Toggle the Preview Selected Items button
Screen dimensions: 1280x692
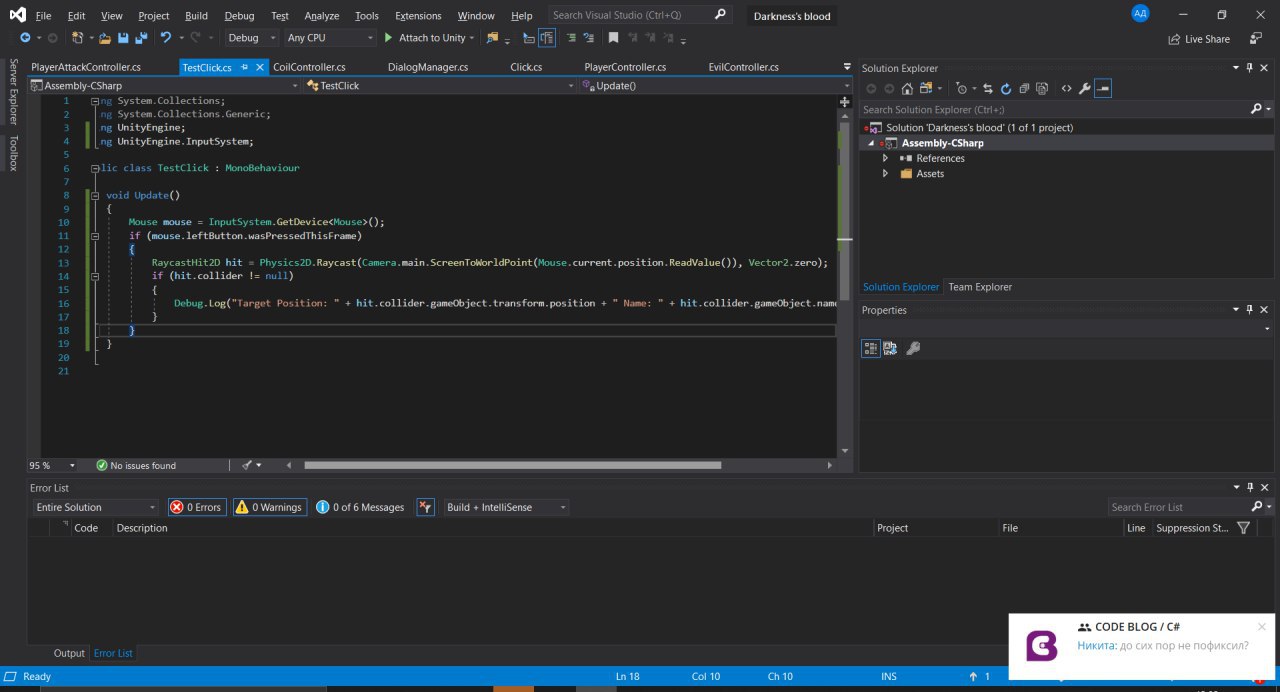tap(1103, 88)
